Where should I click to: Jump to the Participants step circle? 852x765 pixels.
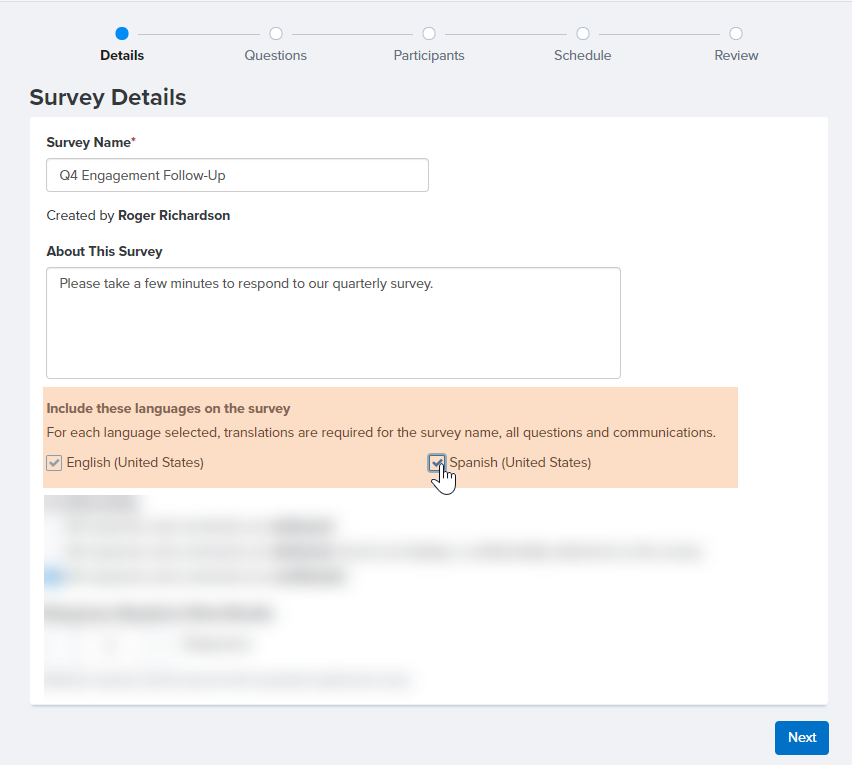click(428, 31)
